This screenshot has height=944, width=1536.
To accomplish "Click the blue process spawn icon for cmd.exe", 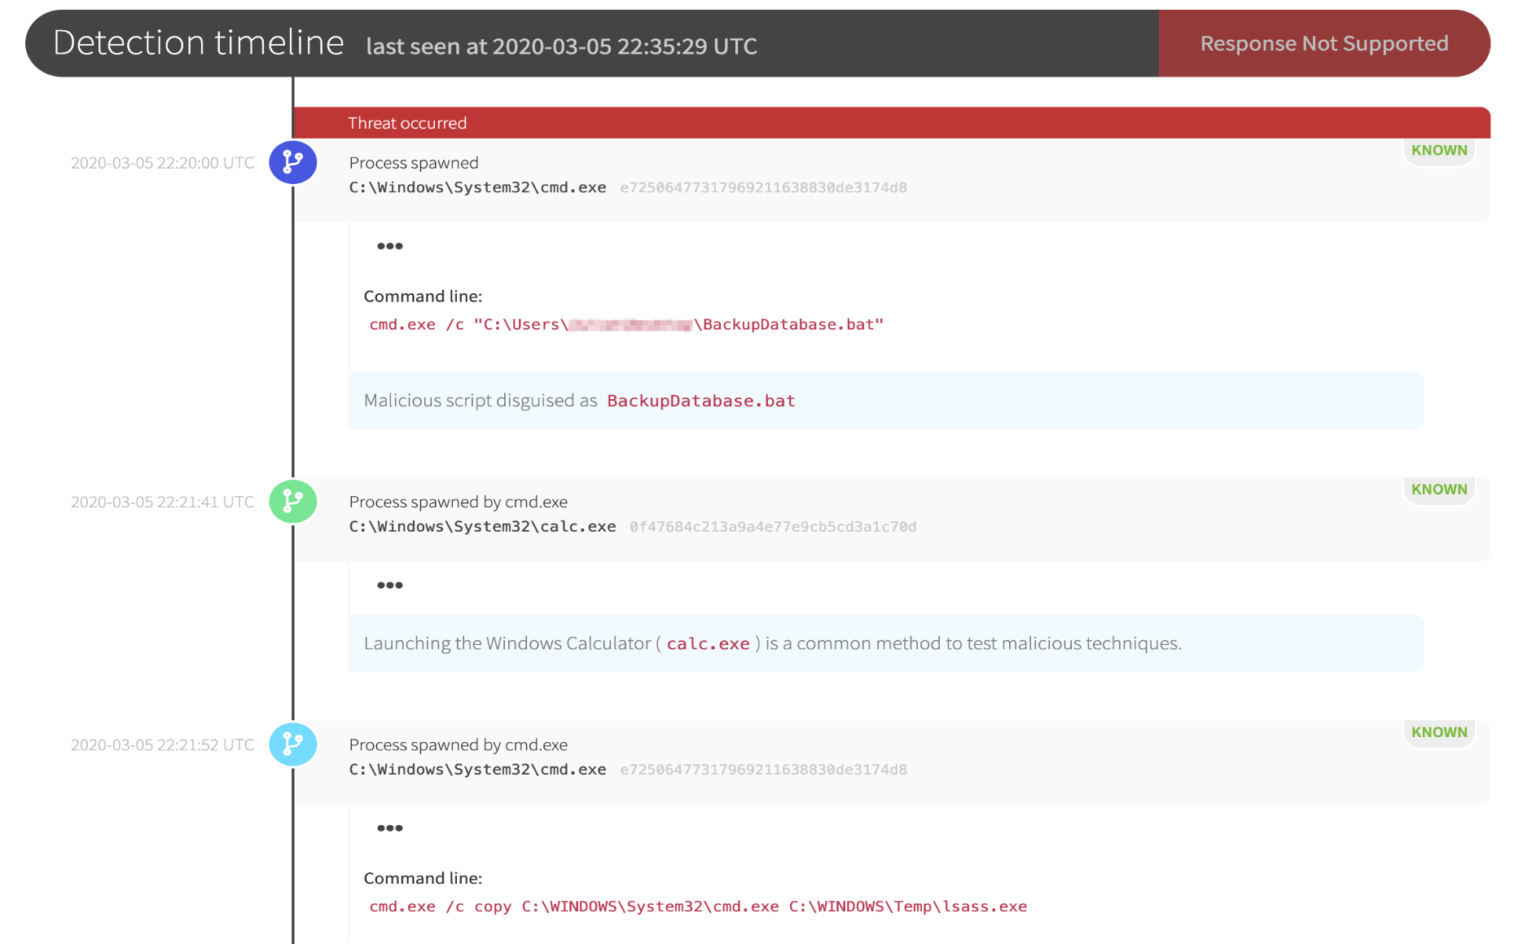I will point(293,162).
